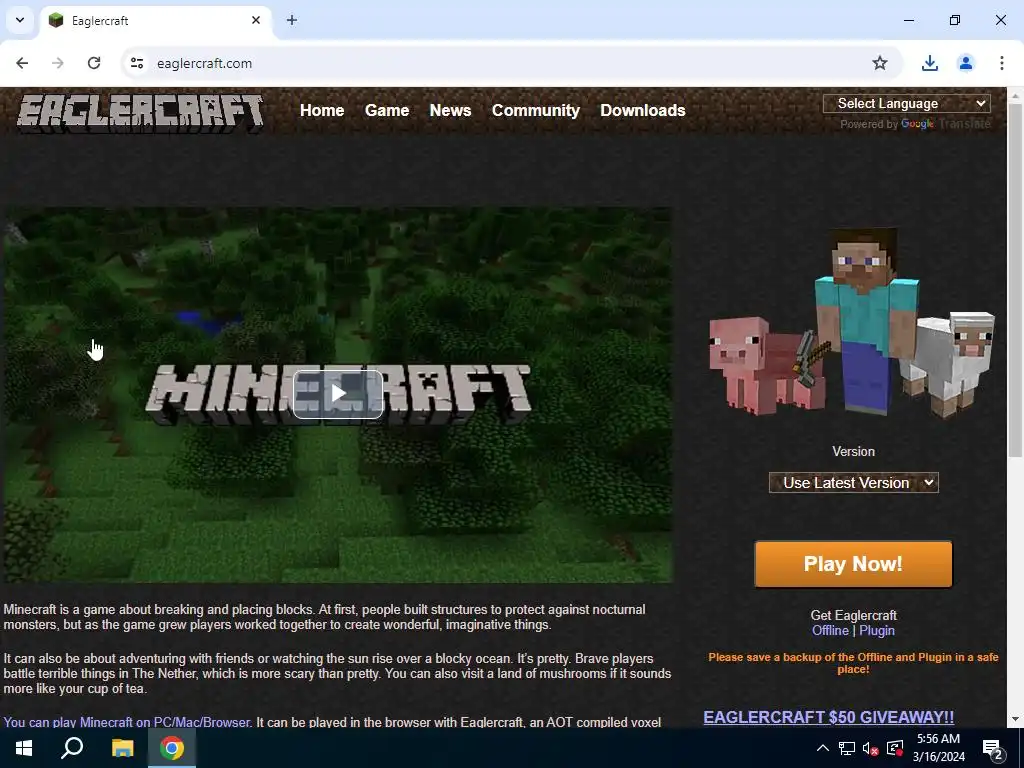
Task: Close the Eaglercraft tab
Action: 256,20
